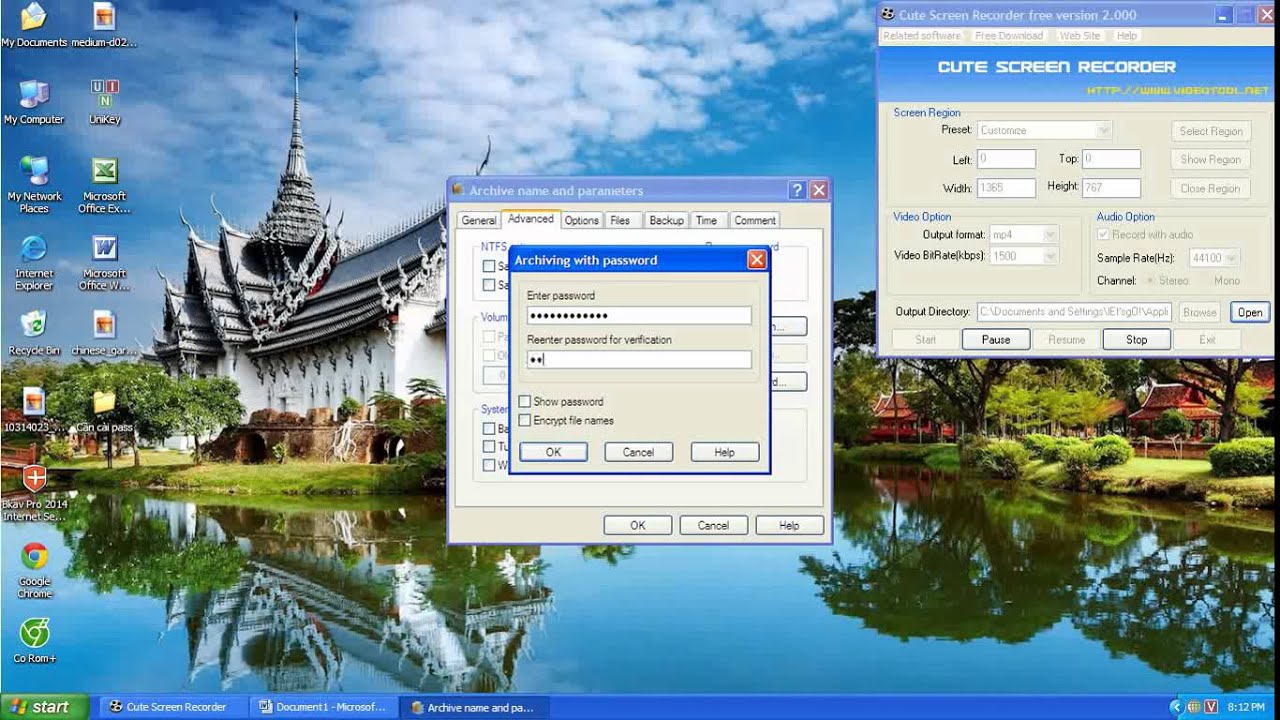Cancel the Archiving with password dialog

[x=638, y=452]
